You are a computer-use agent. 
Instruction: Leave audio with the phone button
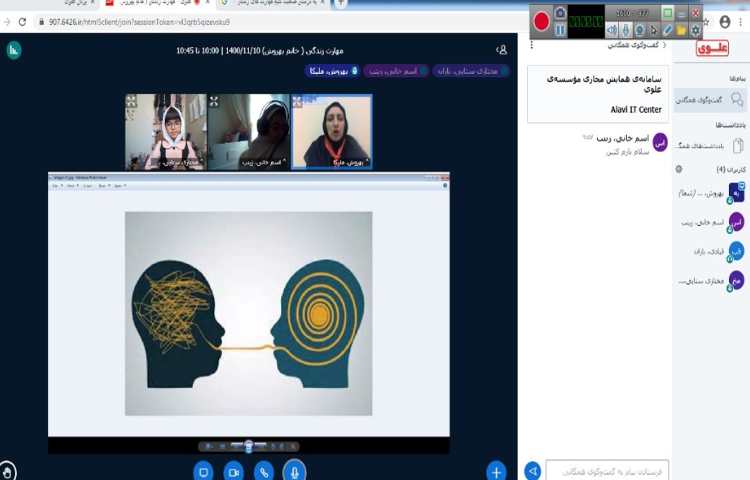pyautogui.click(x=264, y=472)
